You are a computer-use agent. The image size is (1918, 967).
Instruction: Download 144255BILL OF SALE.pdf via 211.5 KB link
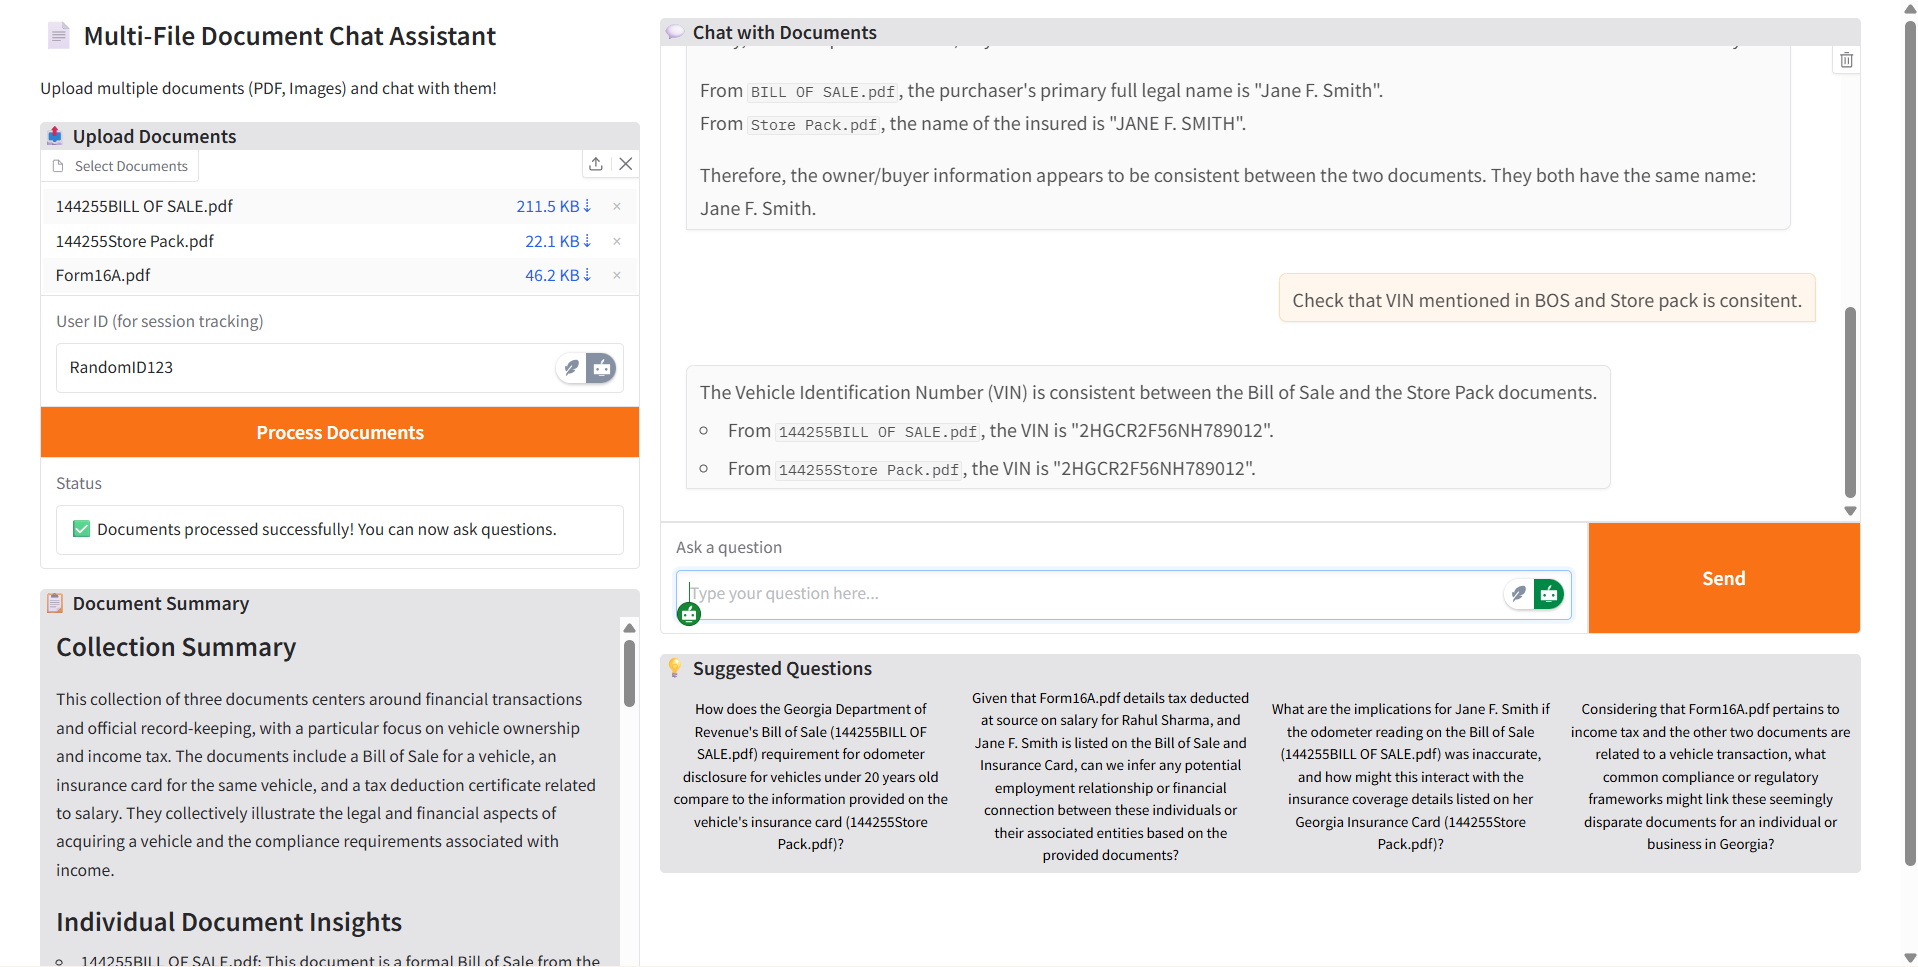tap(554, 206)
